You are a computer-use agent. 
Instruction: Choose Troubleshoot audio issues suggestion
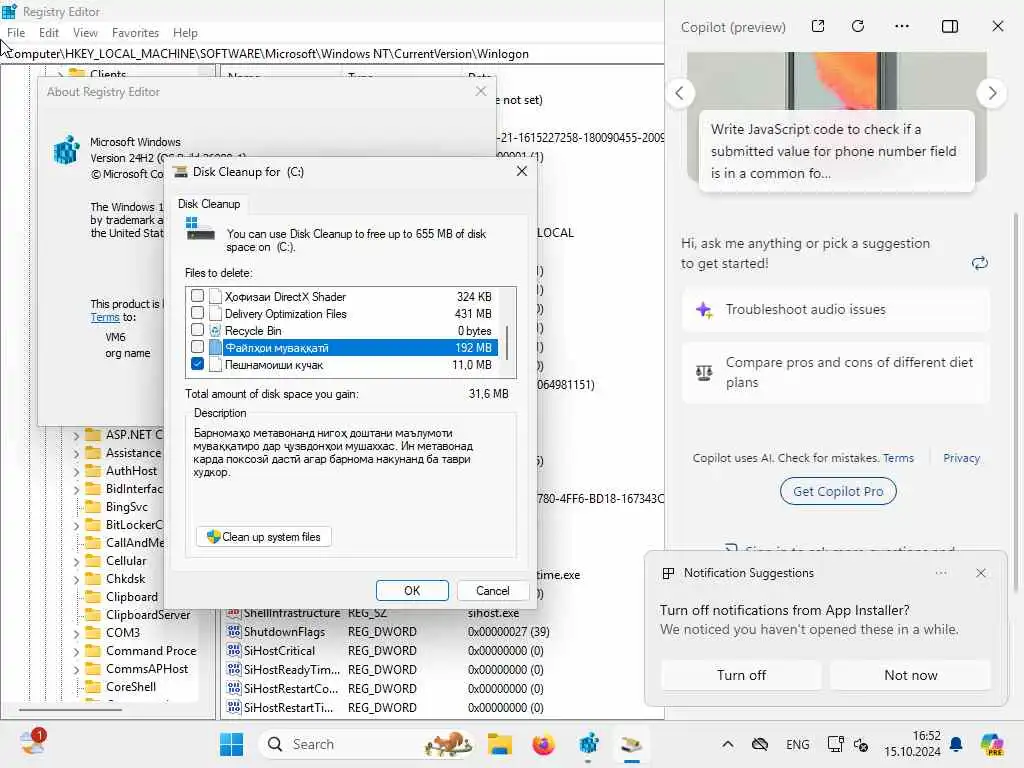pos(836,310)
